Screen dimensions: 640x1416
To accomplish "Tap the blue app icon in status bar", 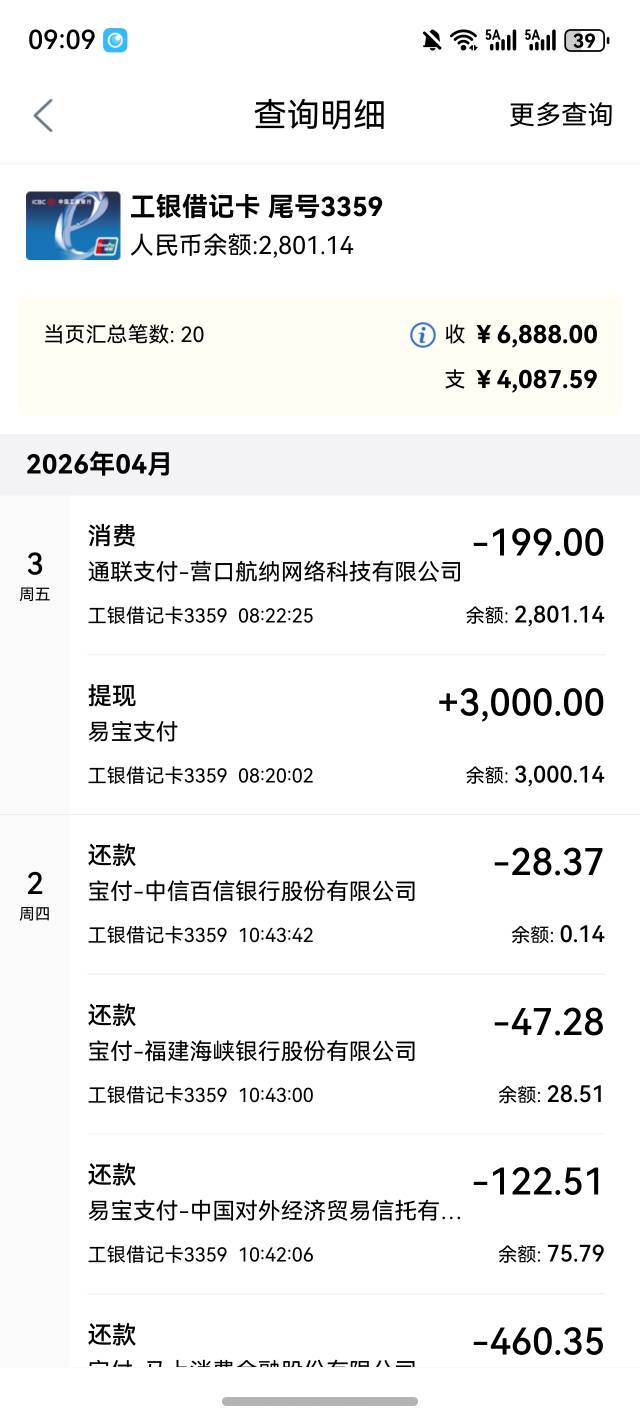I will click(116, 40).
